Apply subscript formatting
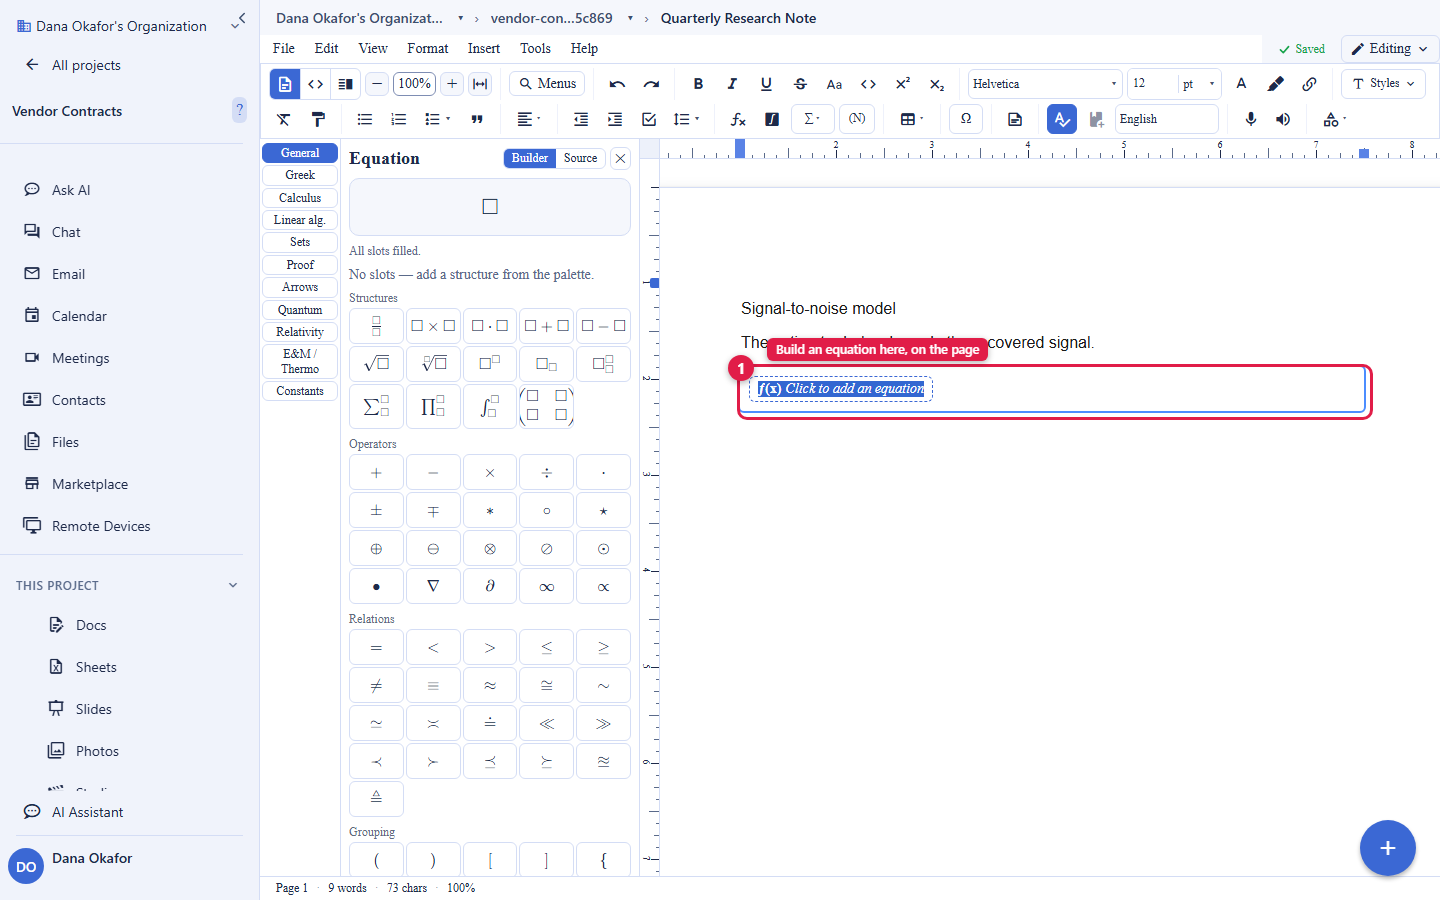 pyautogui.click(x=936, y=84)
